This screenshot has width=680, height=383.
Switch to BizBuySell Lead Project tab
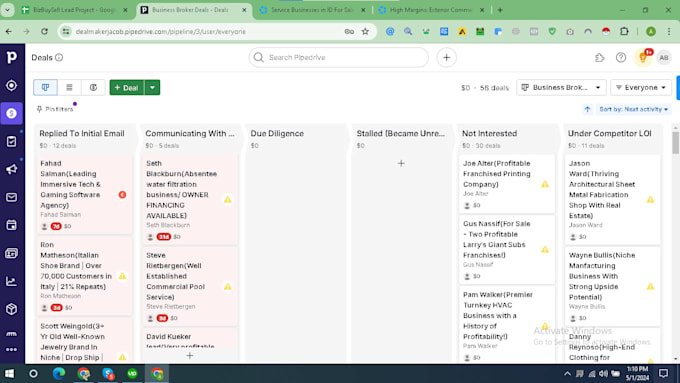click(x=74, y=10)
